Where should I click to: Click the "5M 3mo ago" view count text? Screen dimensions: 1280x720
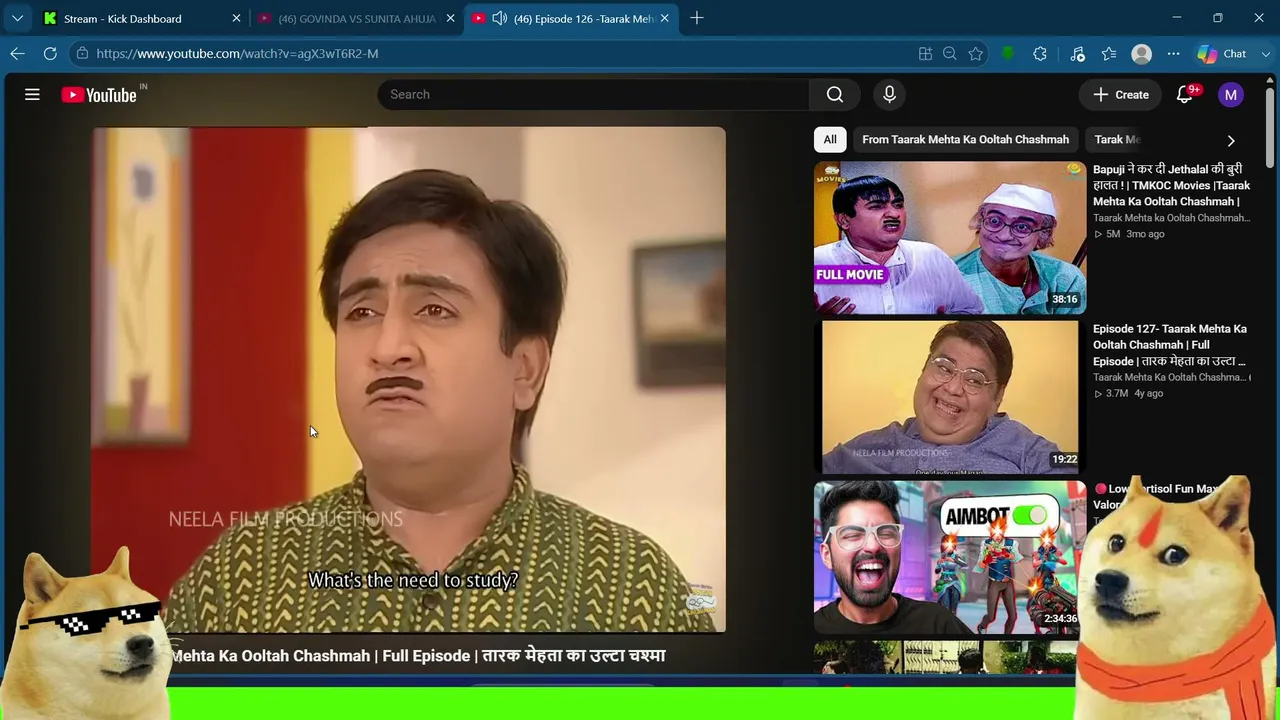coord(1129,234)
